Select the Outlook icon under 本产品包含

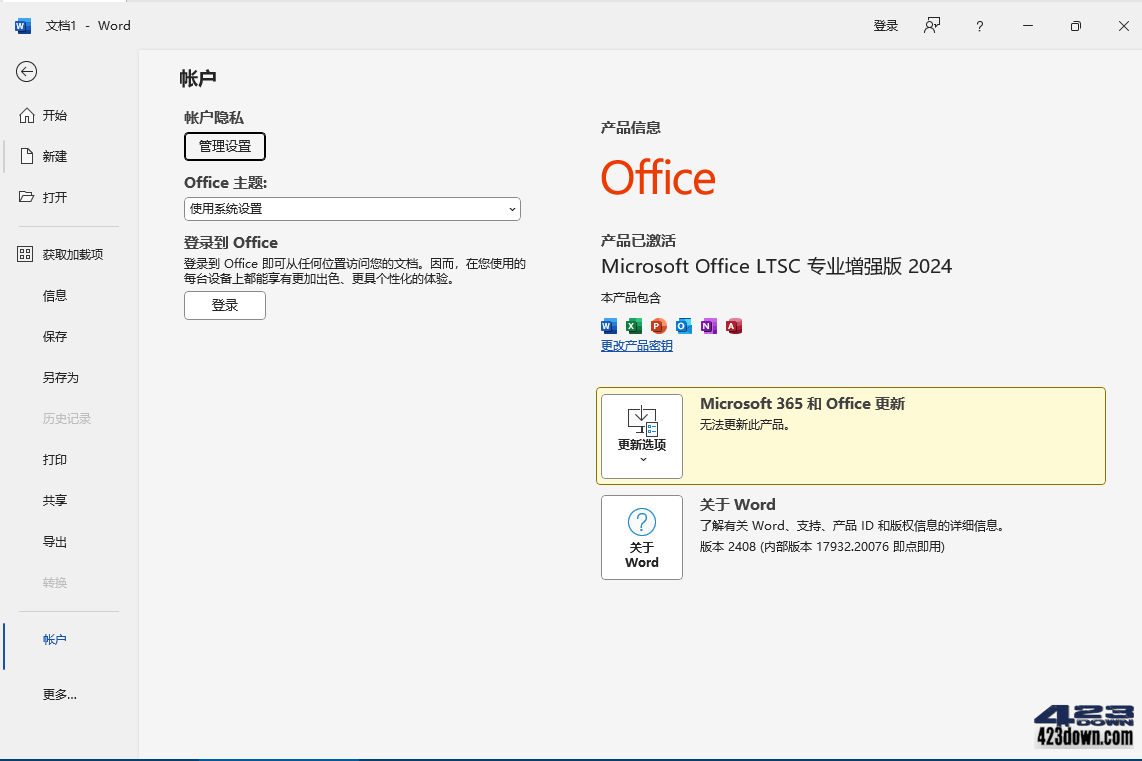(x=683, y=326)
